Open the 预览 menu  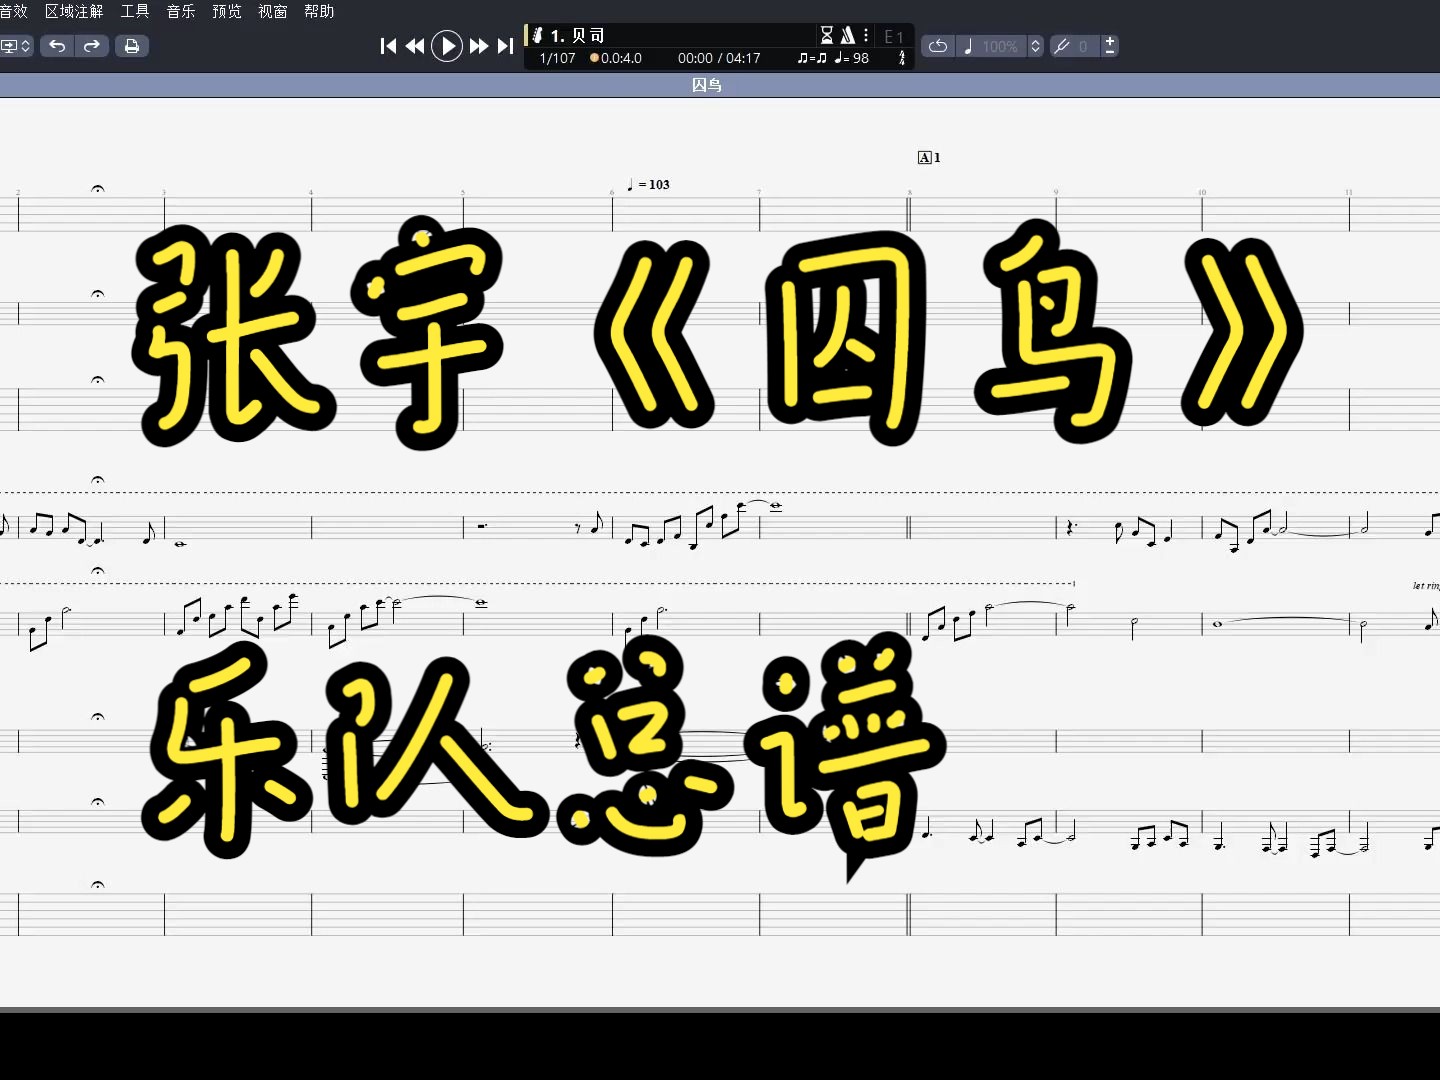click(227, 11)
